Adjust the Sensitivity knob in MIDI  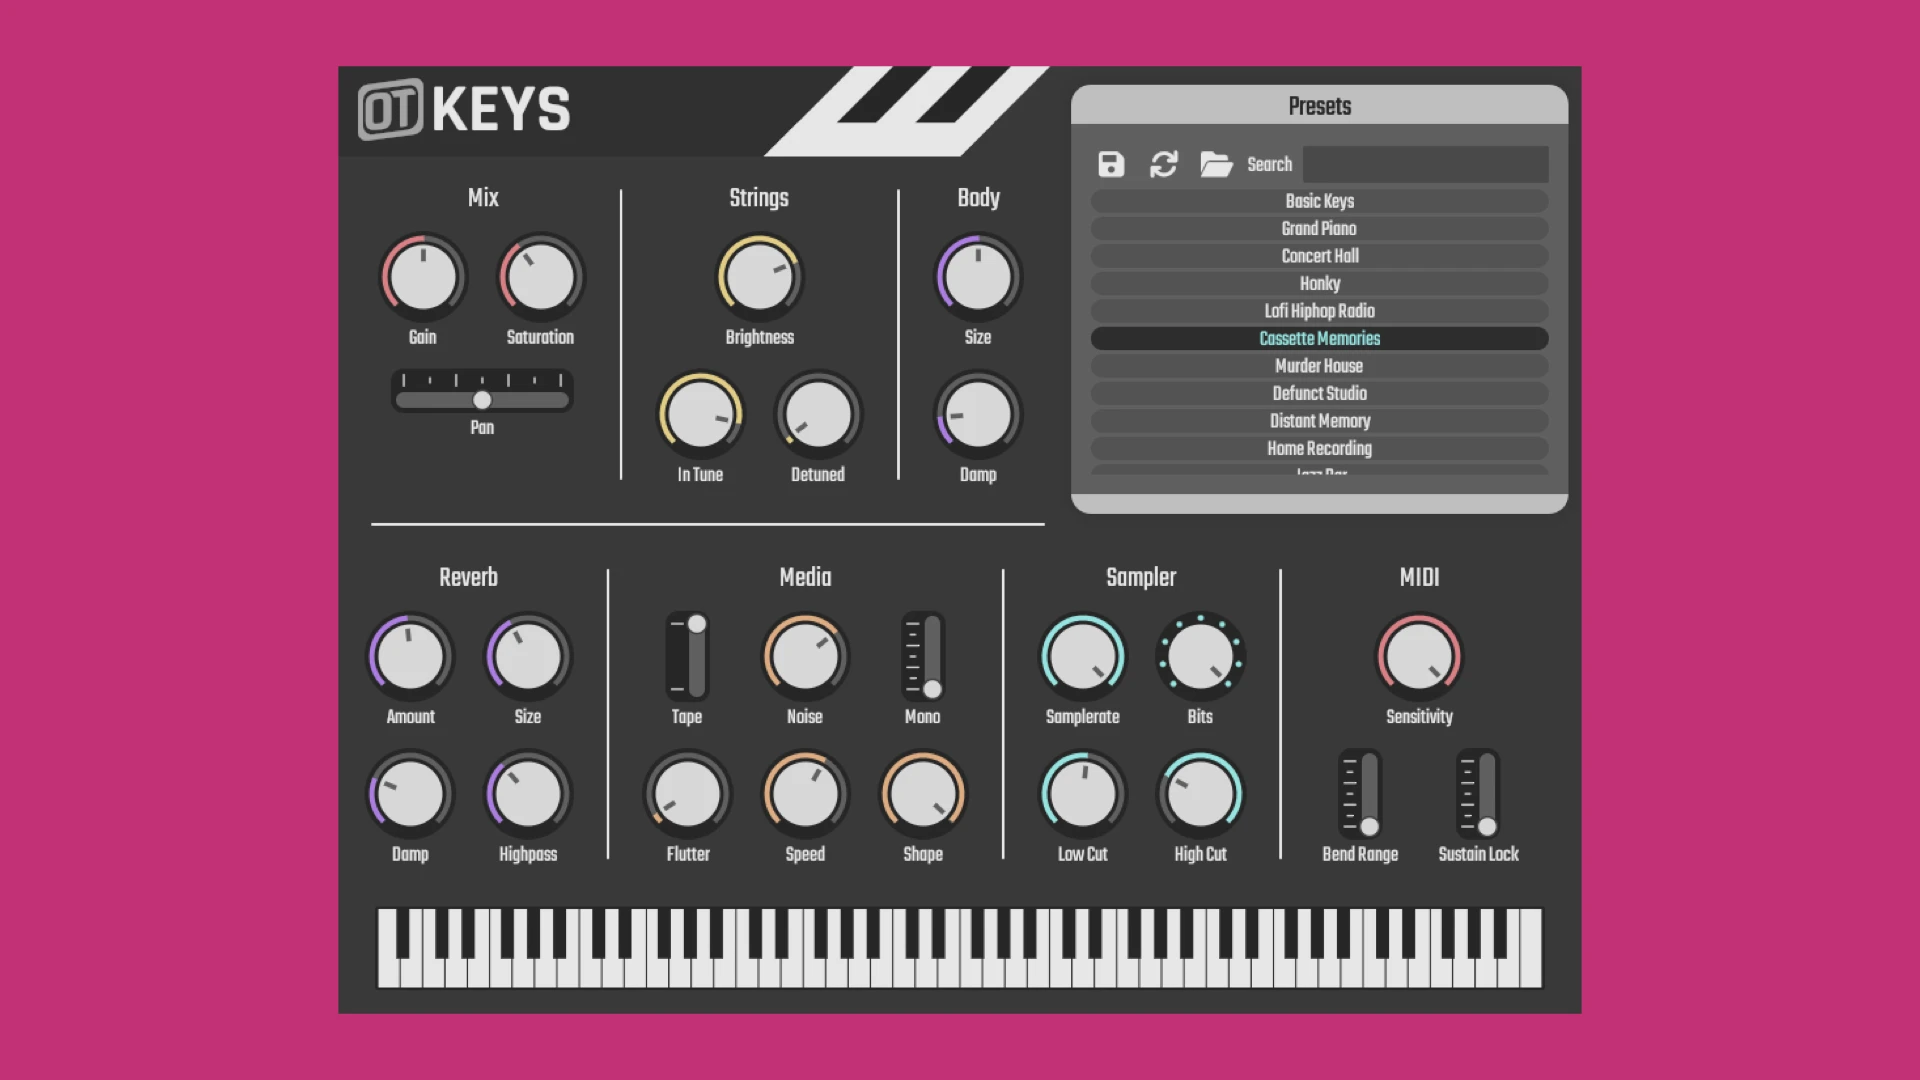[1419, 655]
